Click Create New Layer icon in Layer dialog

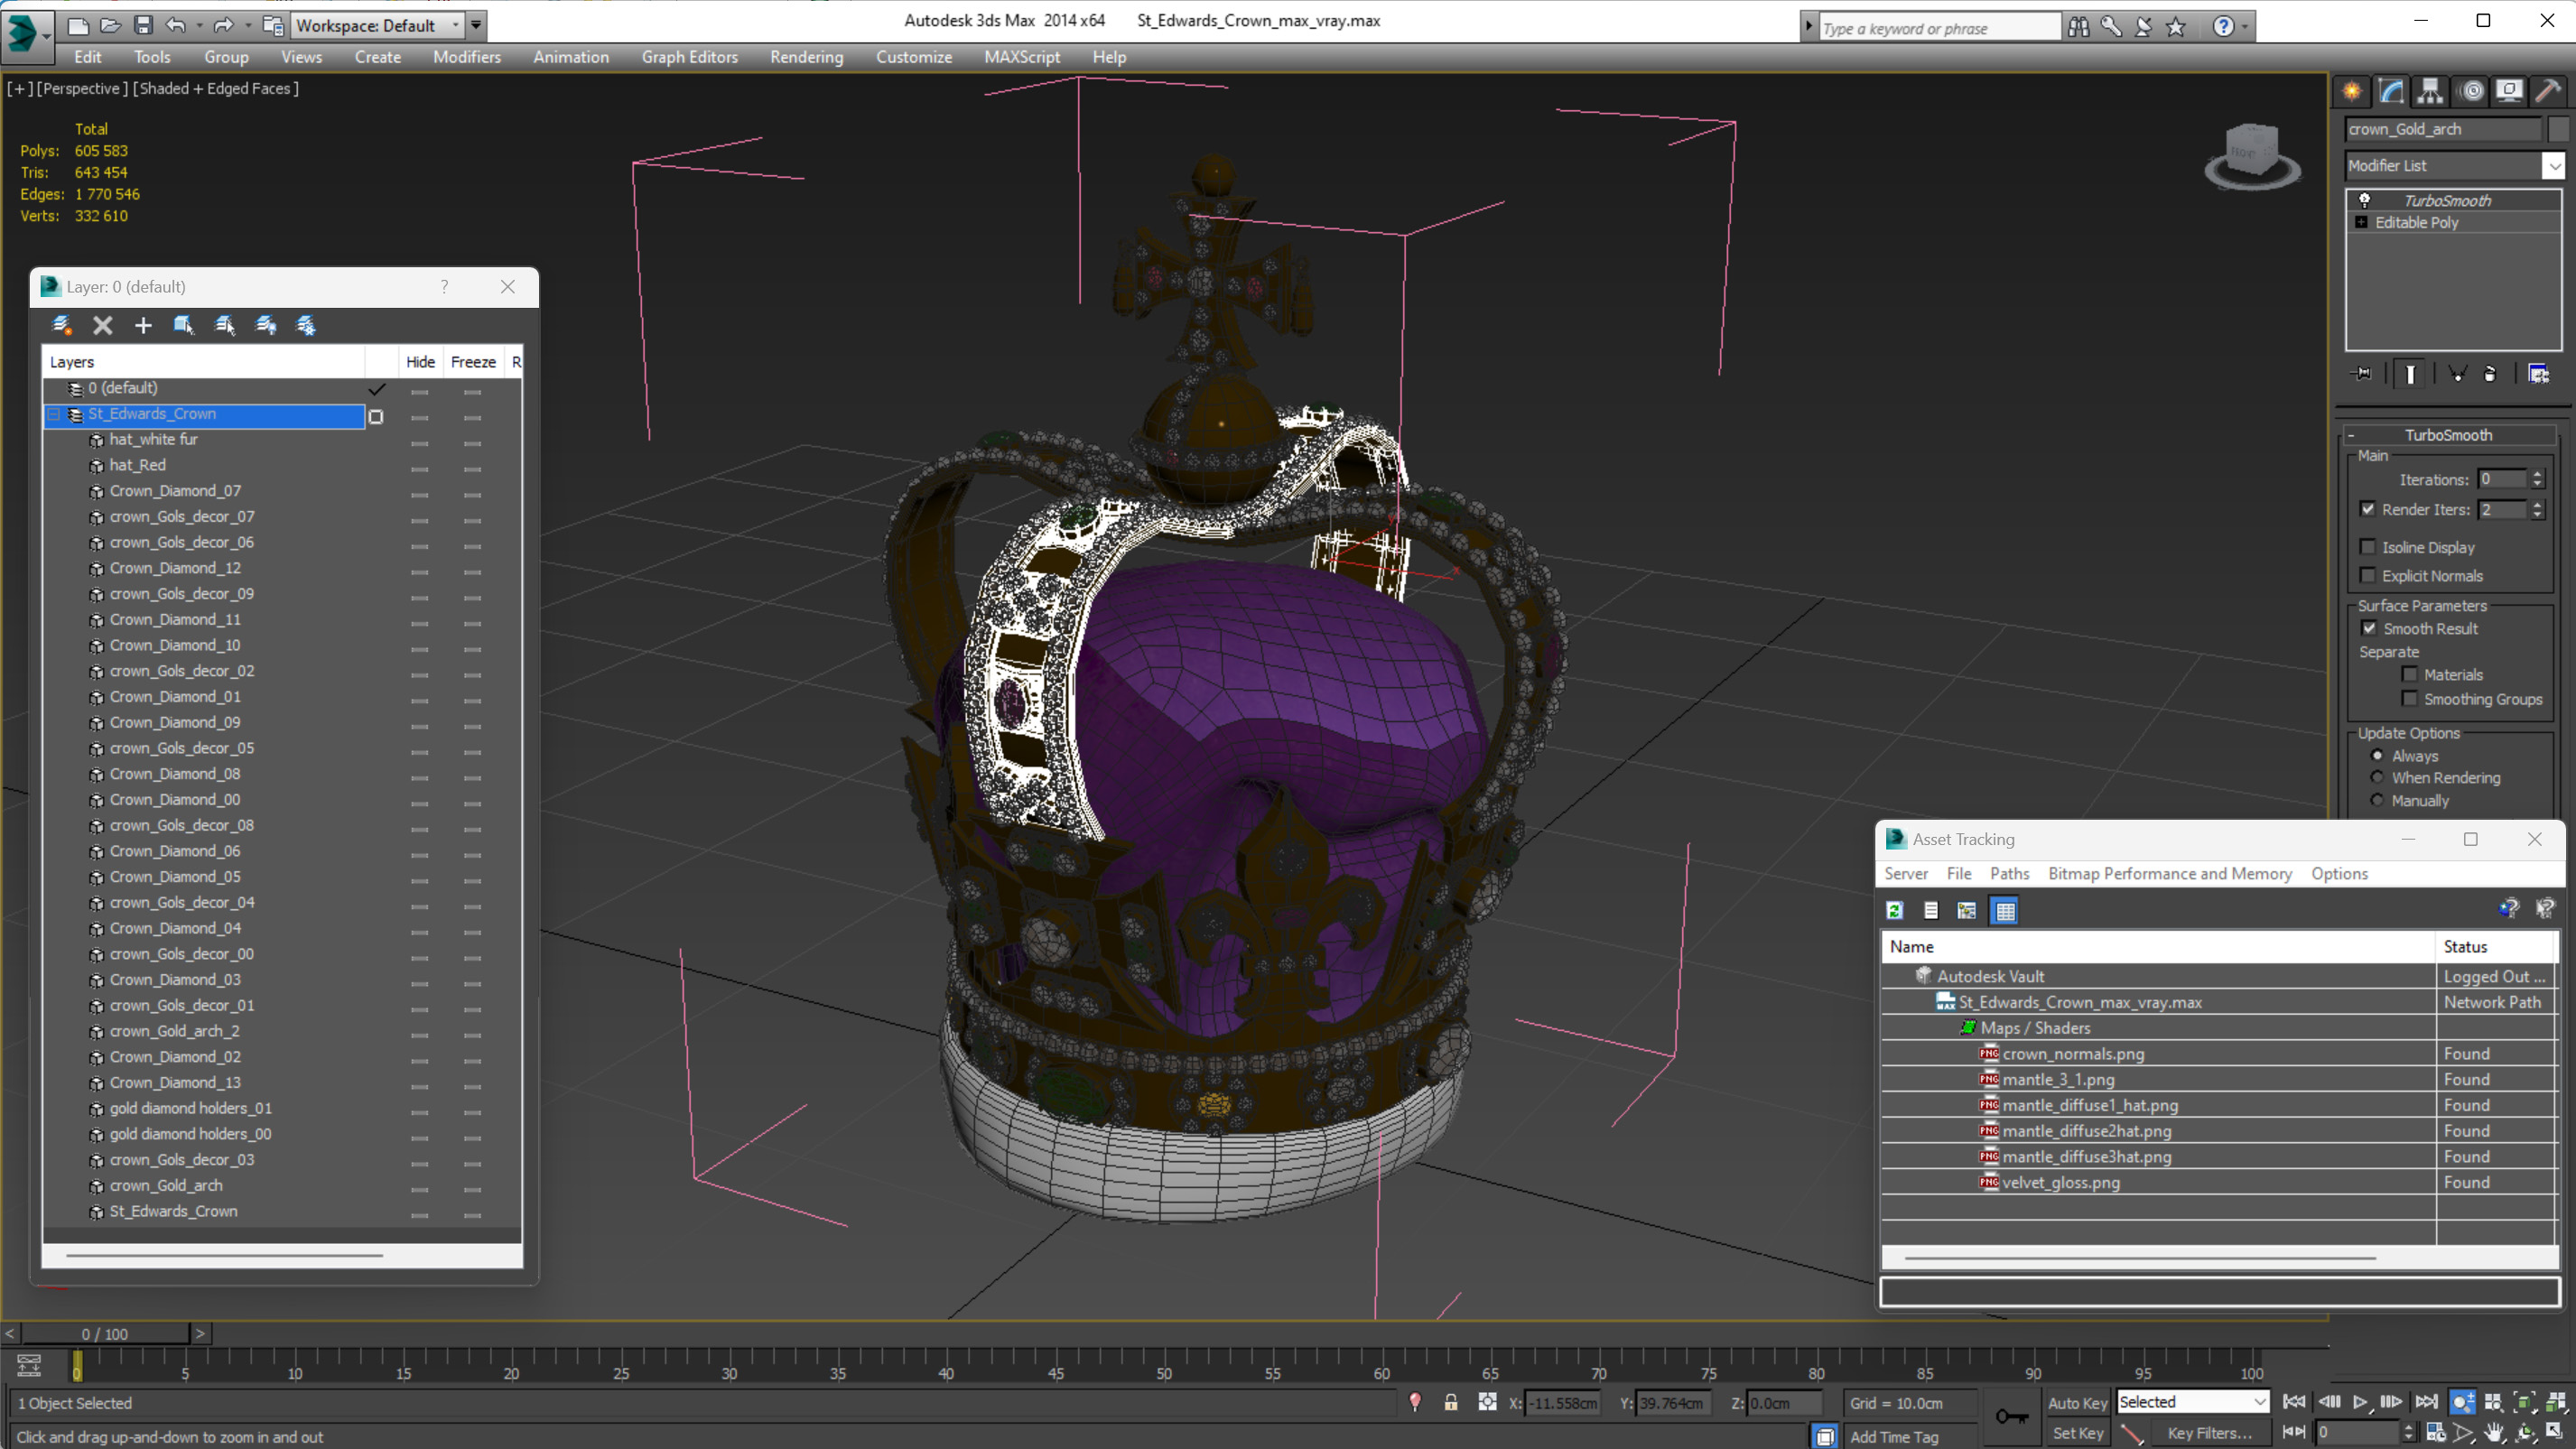[62, 325]
